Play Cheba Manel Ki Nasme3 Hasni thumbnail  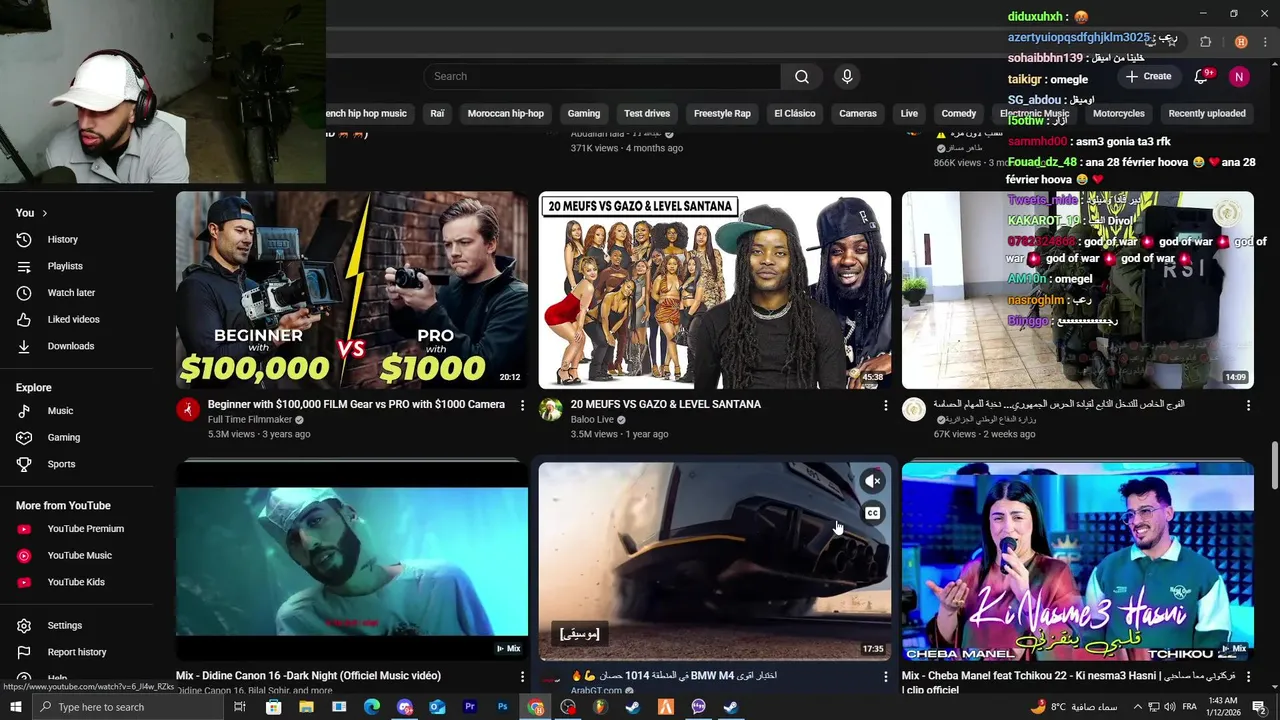(1078, 561)
